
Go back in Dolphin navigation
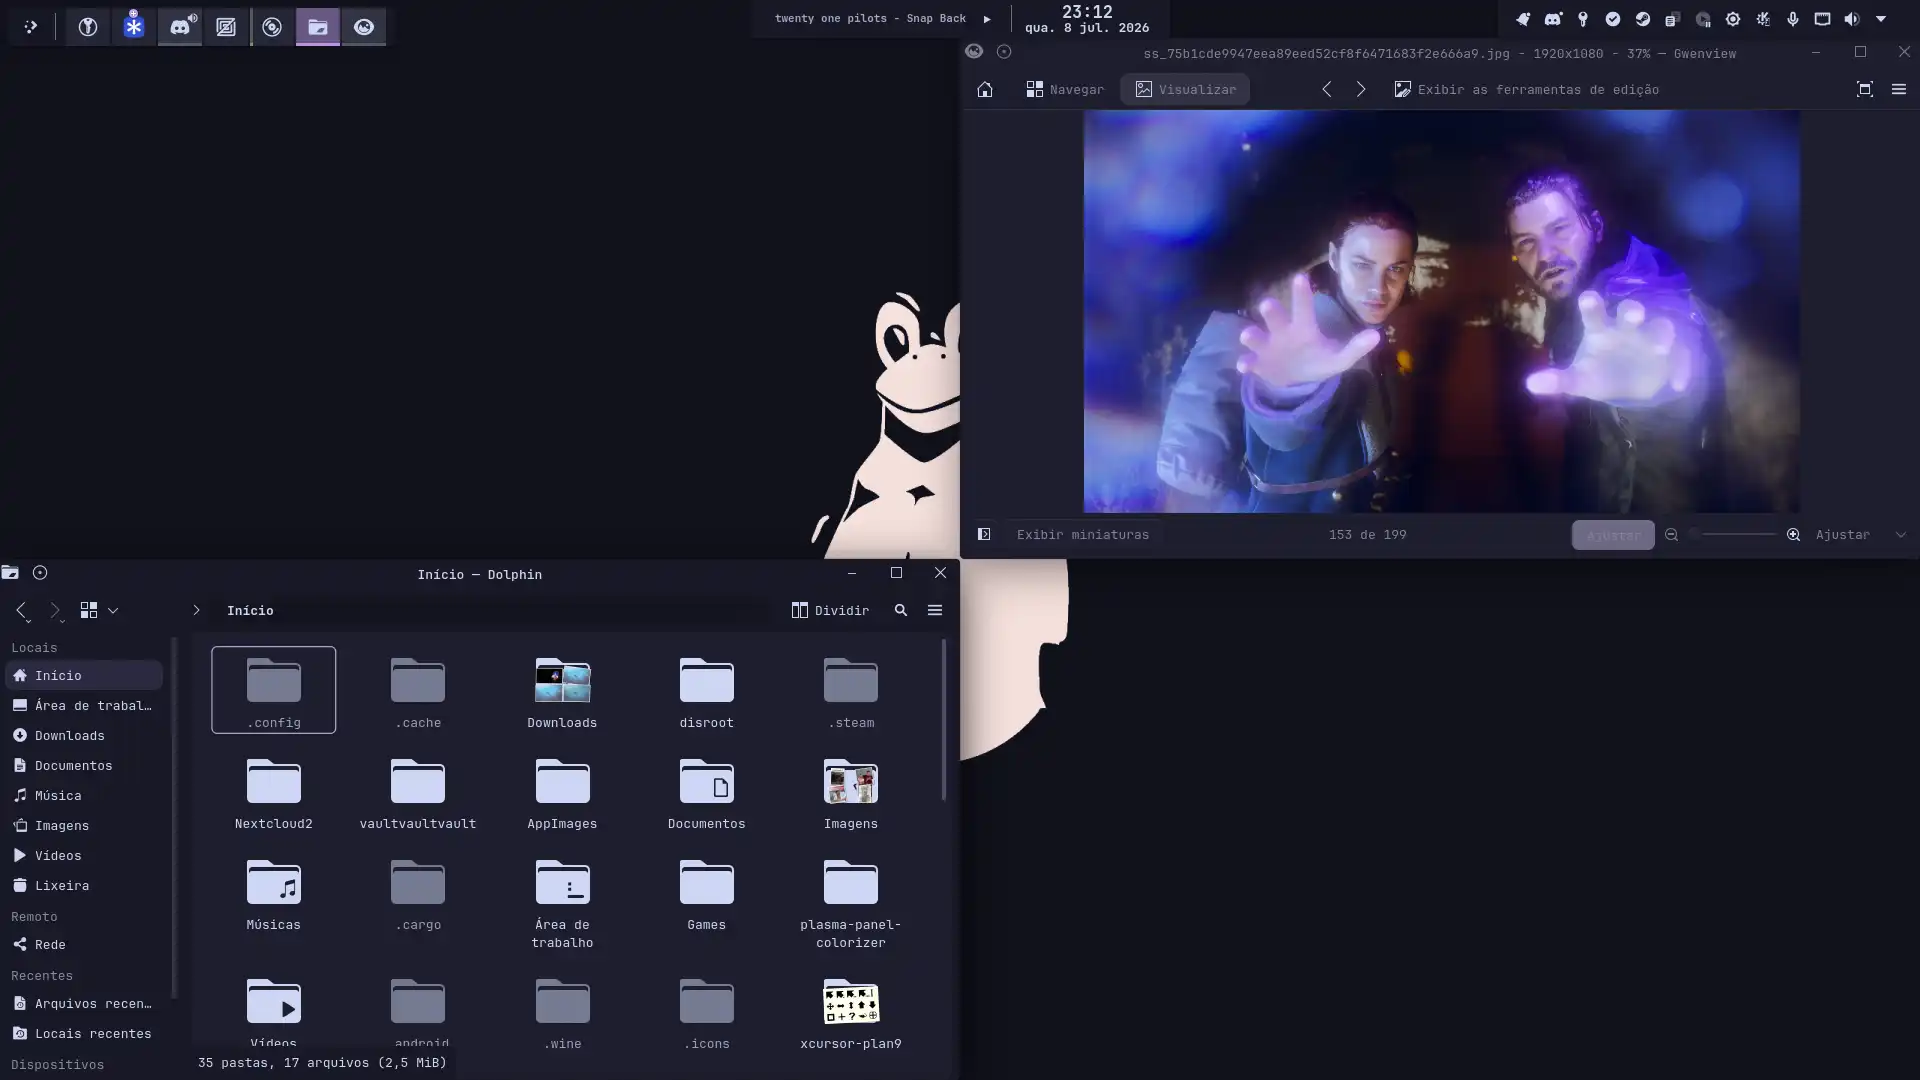point(22,610)
